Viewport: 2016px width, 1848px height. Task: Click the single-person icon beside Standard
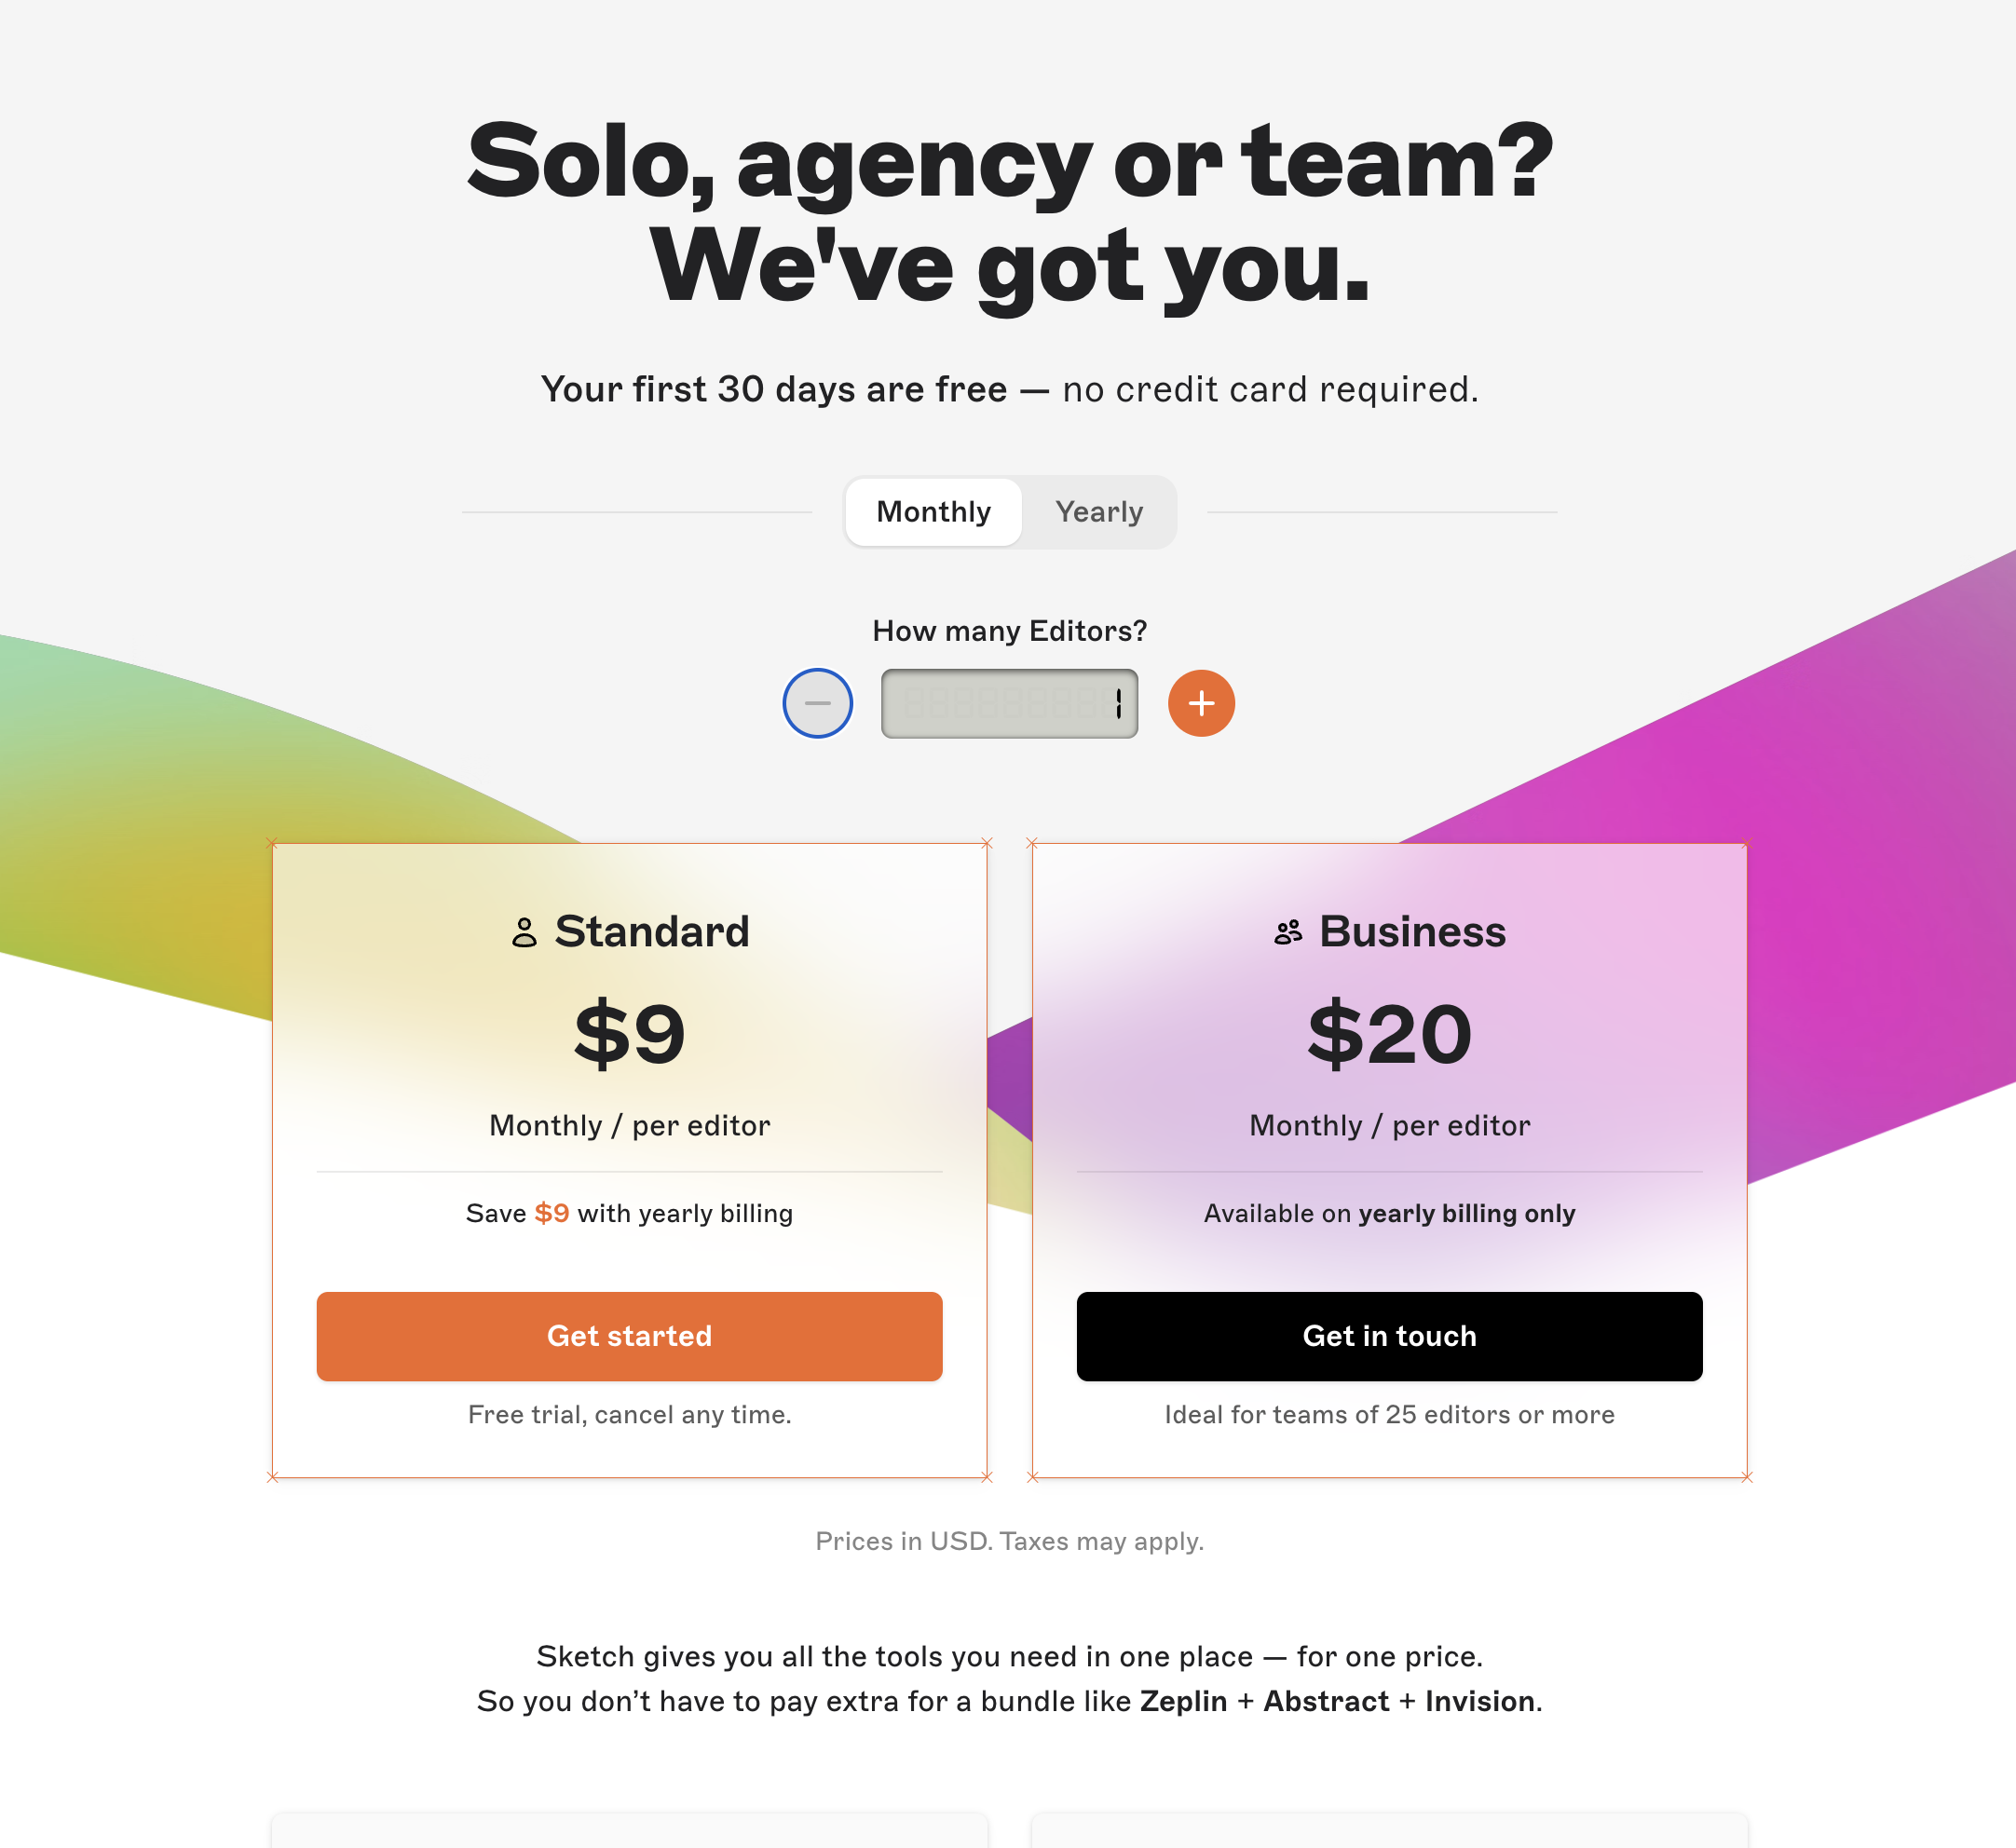524,932
